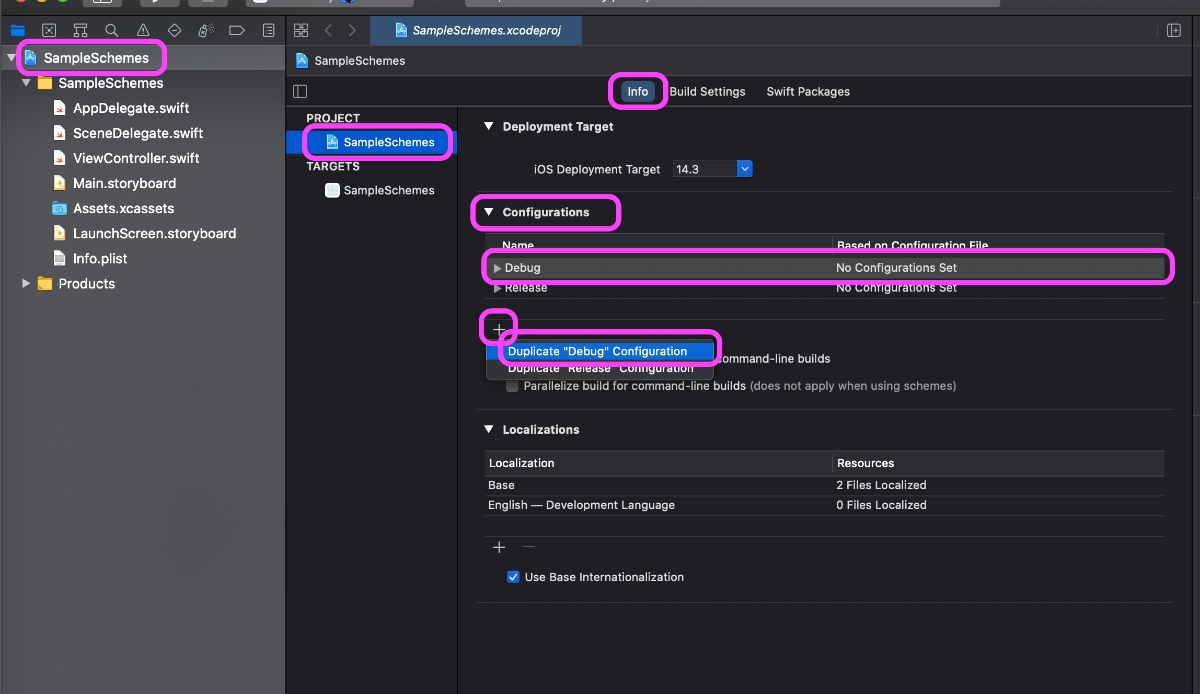The height and width of the screenshot is (694, 1200).
Task: Click Release's "No Configurations Set" cell
Action: pyautogui.click(x=896, y=288)
